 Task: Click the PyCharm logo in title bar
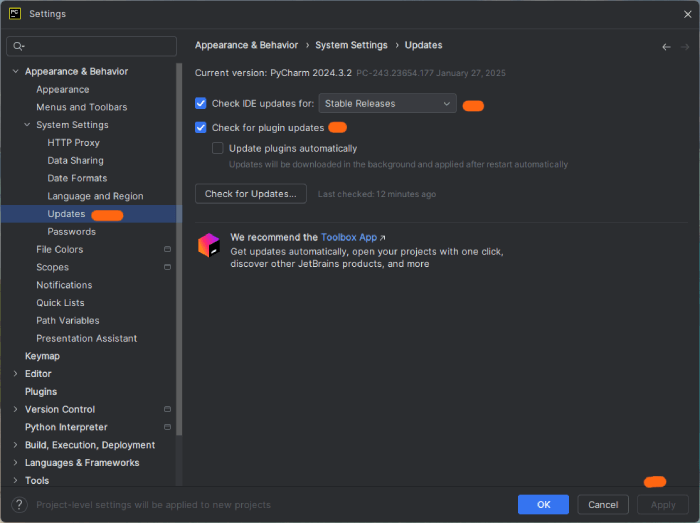click(15, 14)
